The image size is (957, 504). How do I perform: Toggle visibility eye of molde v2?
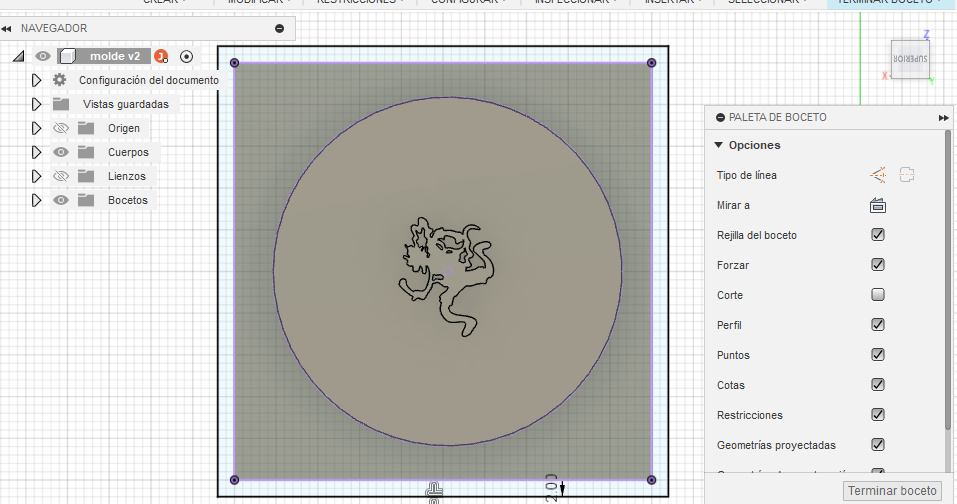pos(42,56)
